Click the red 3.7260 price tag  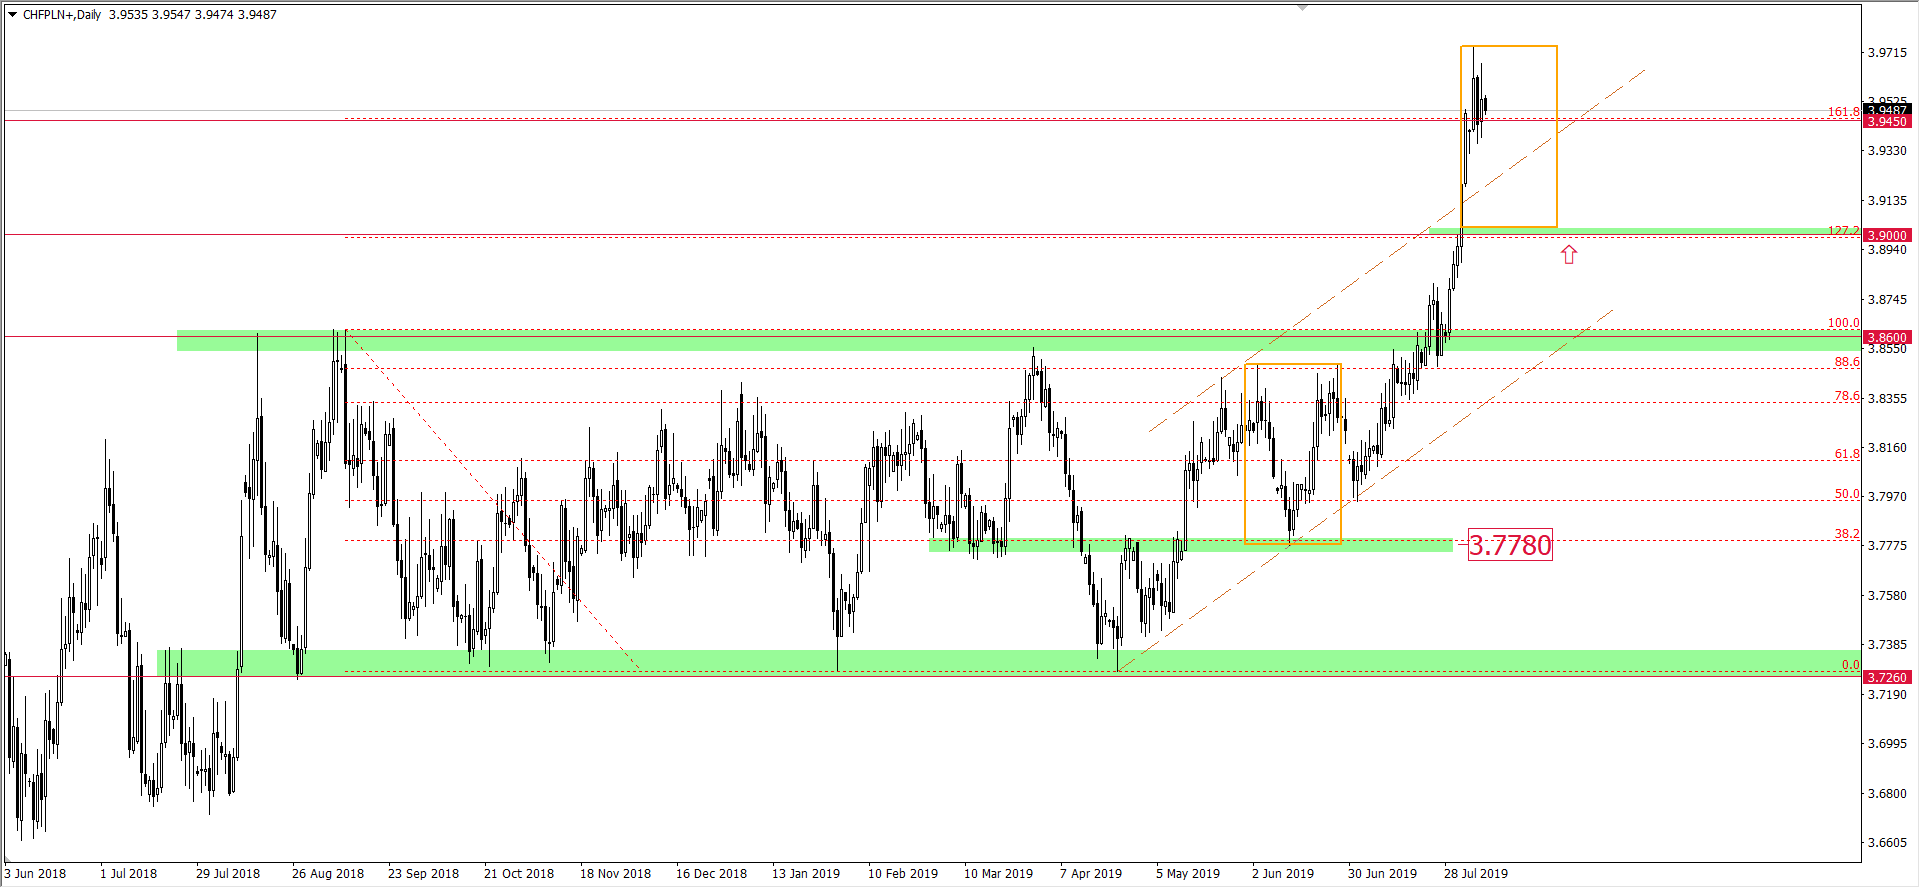tap(1887, 678)
